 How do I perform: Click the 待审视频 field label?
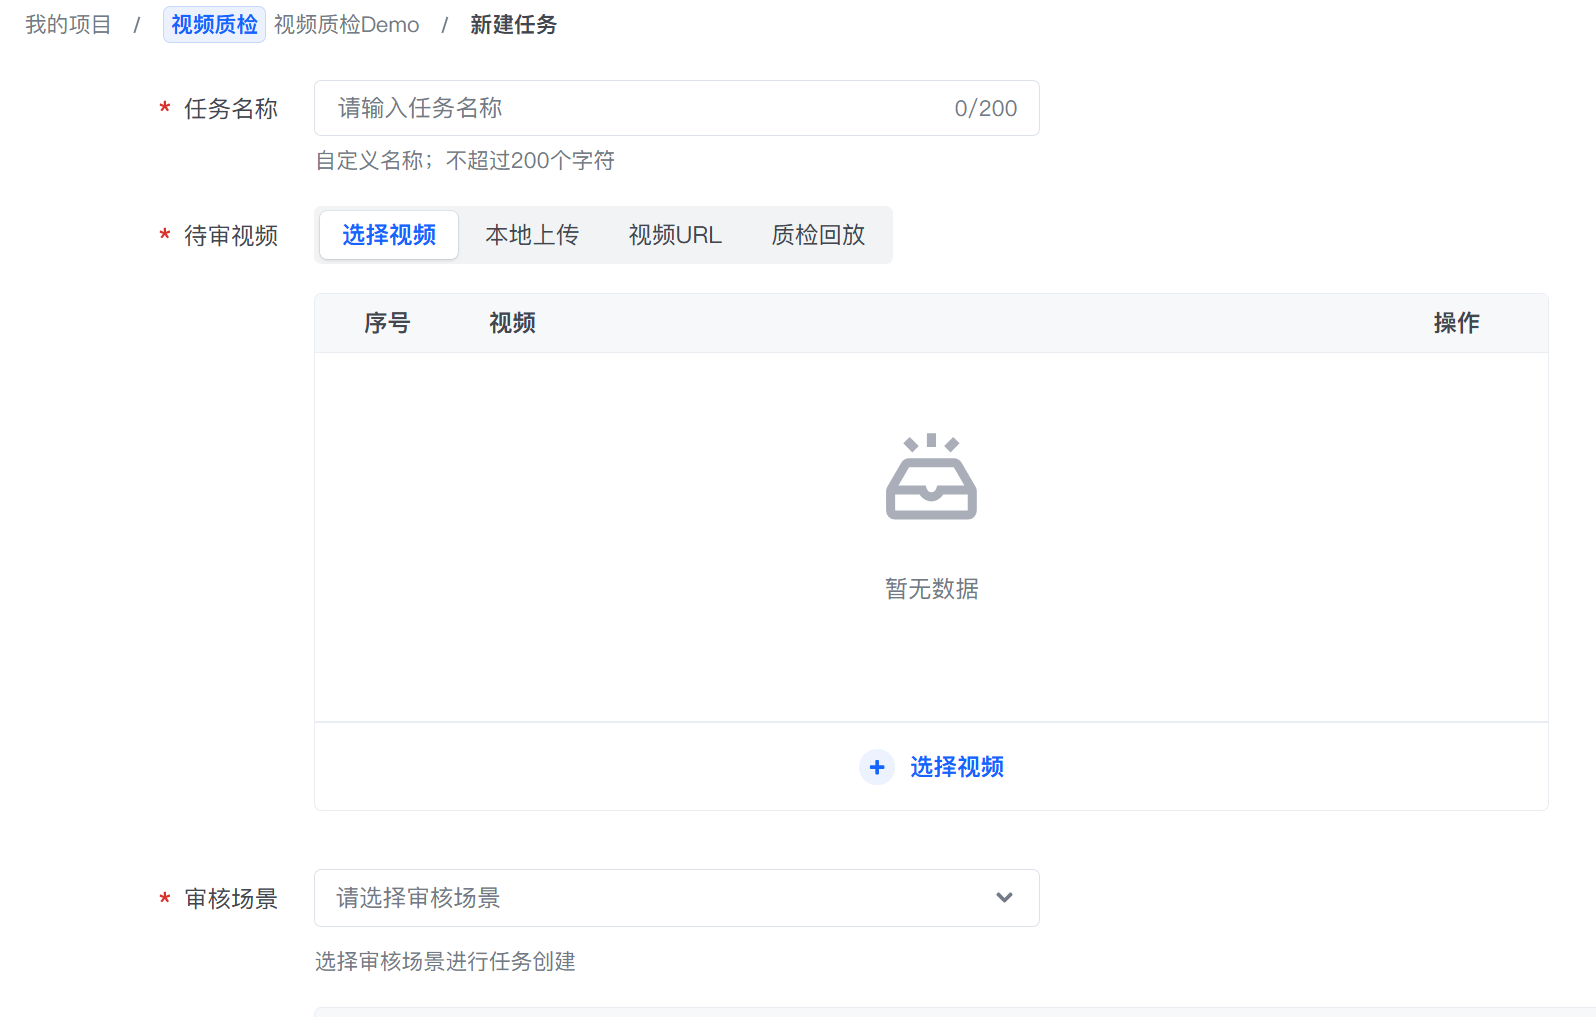coord(231,236)
